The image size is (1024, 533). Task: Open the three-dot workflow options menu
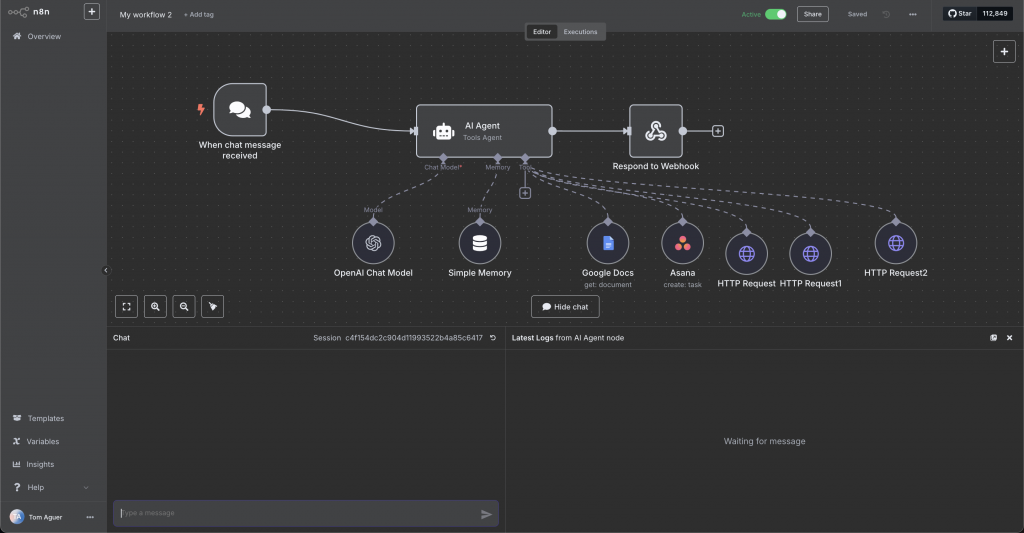pyautogui.click(x=912, y=14)
